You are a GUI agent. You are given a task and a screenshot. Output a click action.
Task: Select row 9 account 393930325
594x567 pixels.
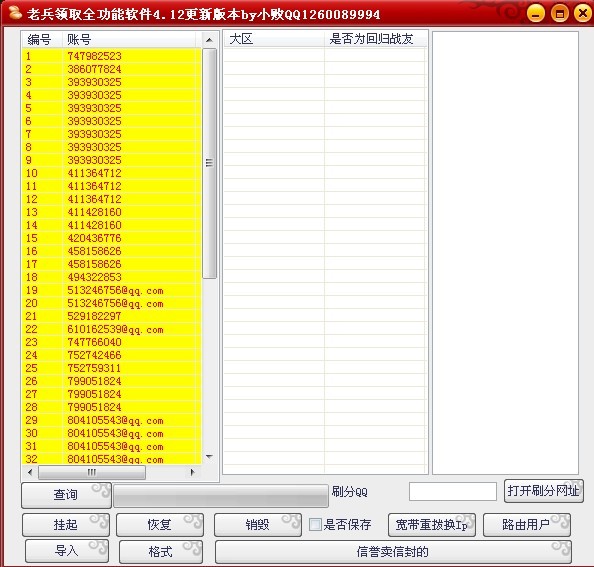pyautogui.click(x=112, y=160)
